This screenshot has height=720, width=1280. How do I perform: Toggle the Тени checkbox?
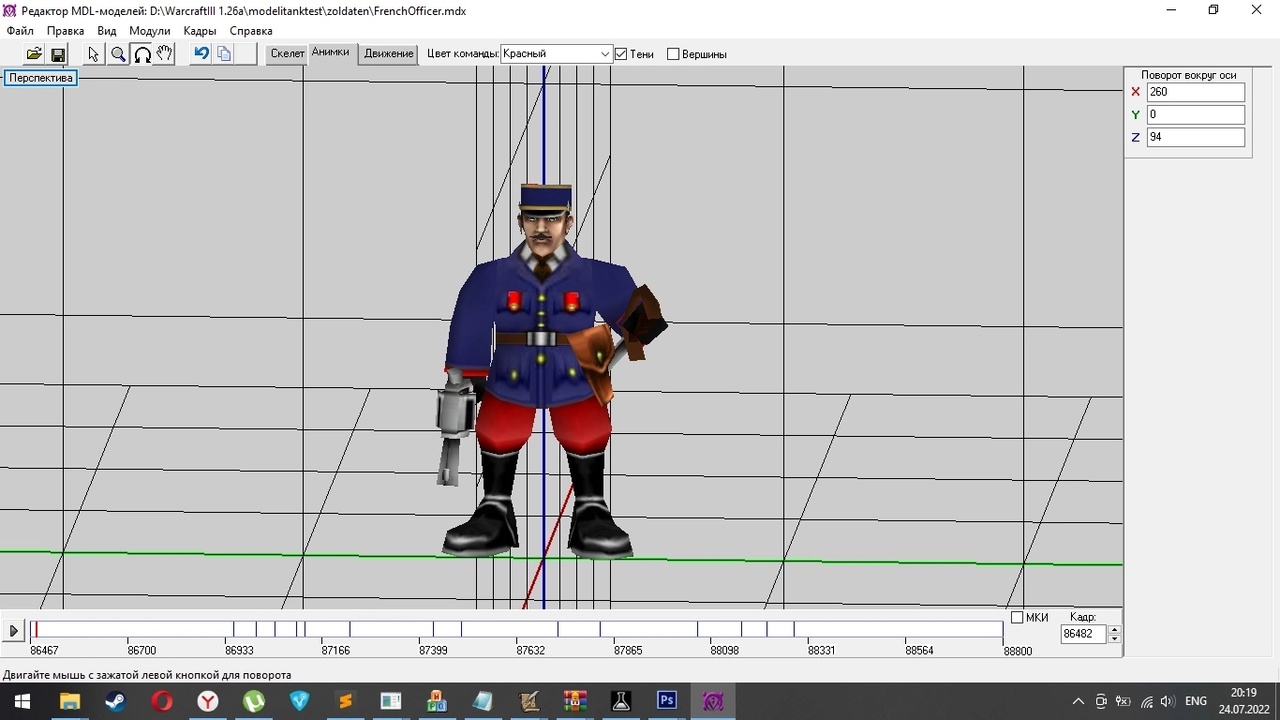pyautogui.click(x=621, y=54)
